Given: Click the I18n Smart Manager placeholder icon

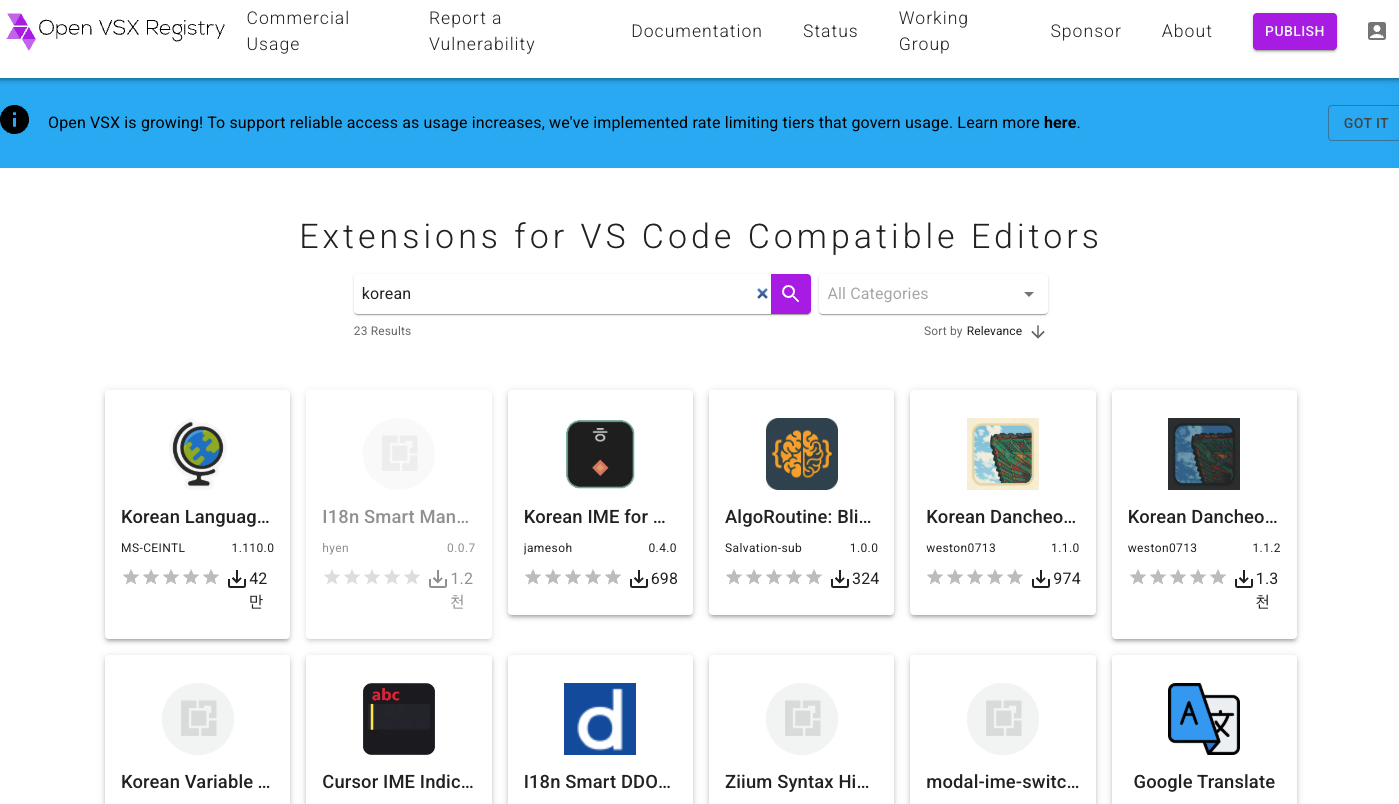Looking at the screenshot, I should (398, 454).
